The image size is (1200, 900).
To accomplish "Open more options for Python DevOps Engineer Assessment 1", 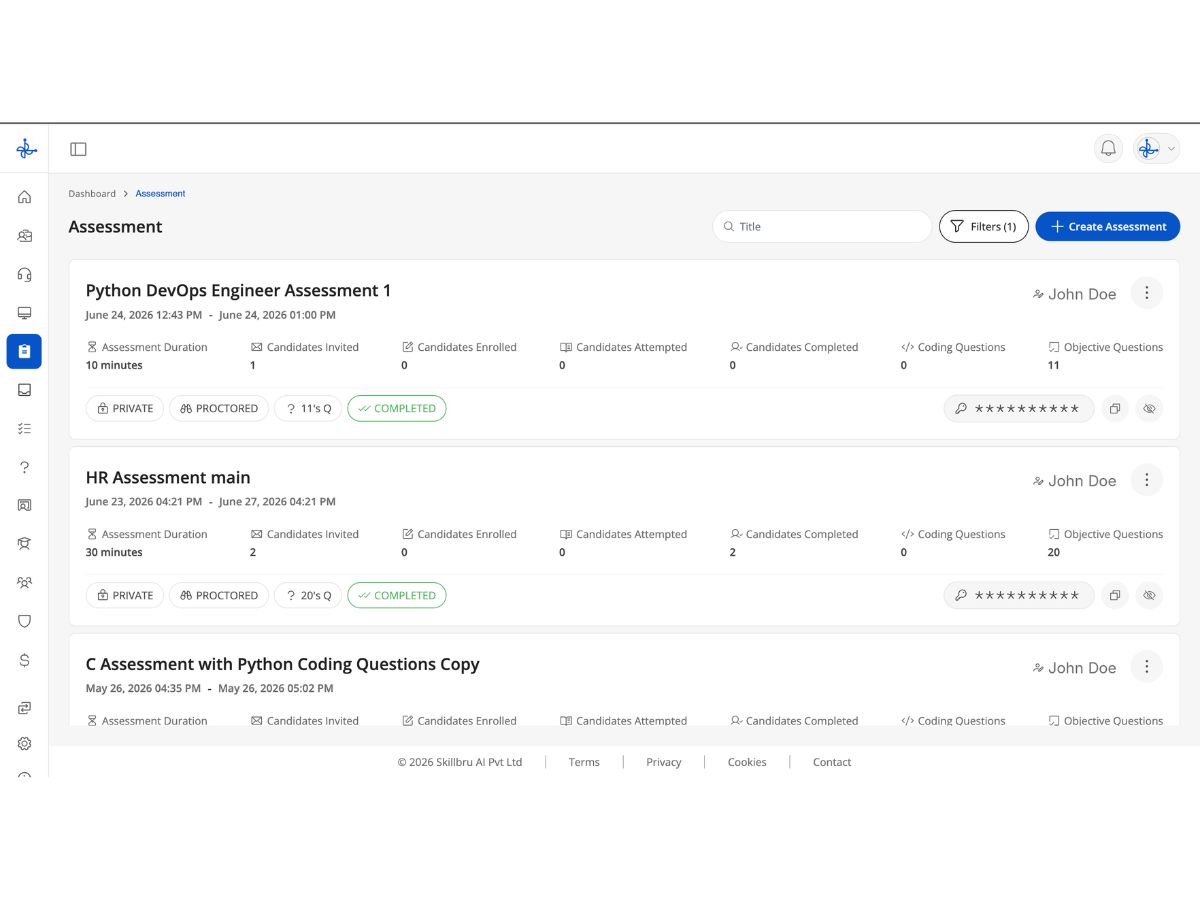I will (x=1147, y=293).
